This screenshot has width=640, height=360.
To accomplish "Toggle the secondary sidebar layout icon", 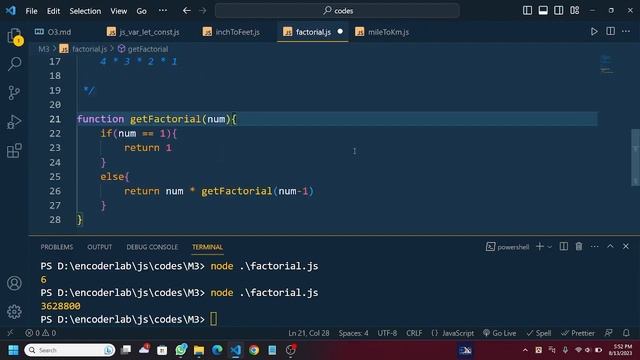I will click(559, 11).
